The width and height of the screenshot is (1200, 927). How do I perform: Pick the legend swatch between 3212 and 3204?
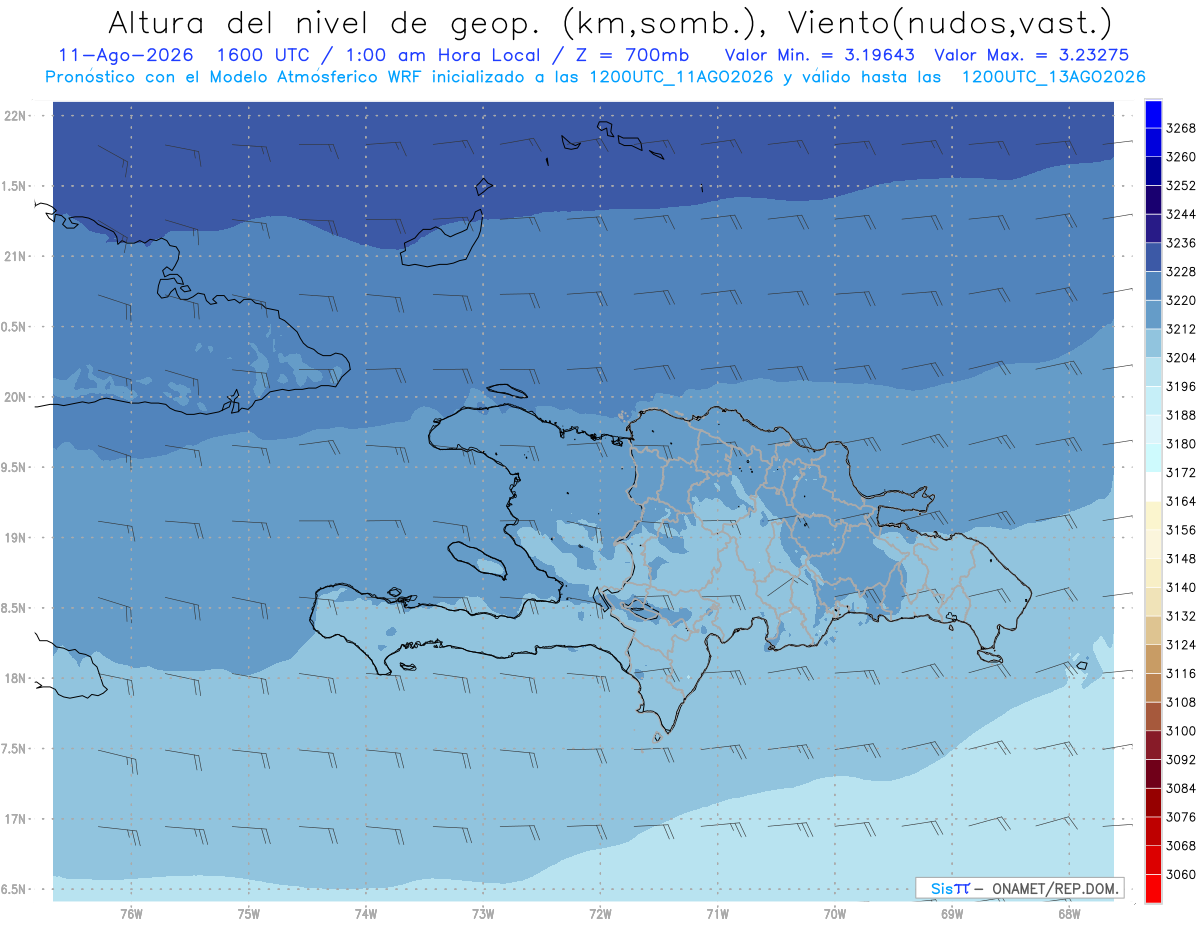coord(1152,343)
